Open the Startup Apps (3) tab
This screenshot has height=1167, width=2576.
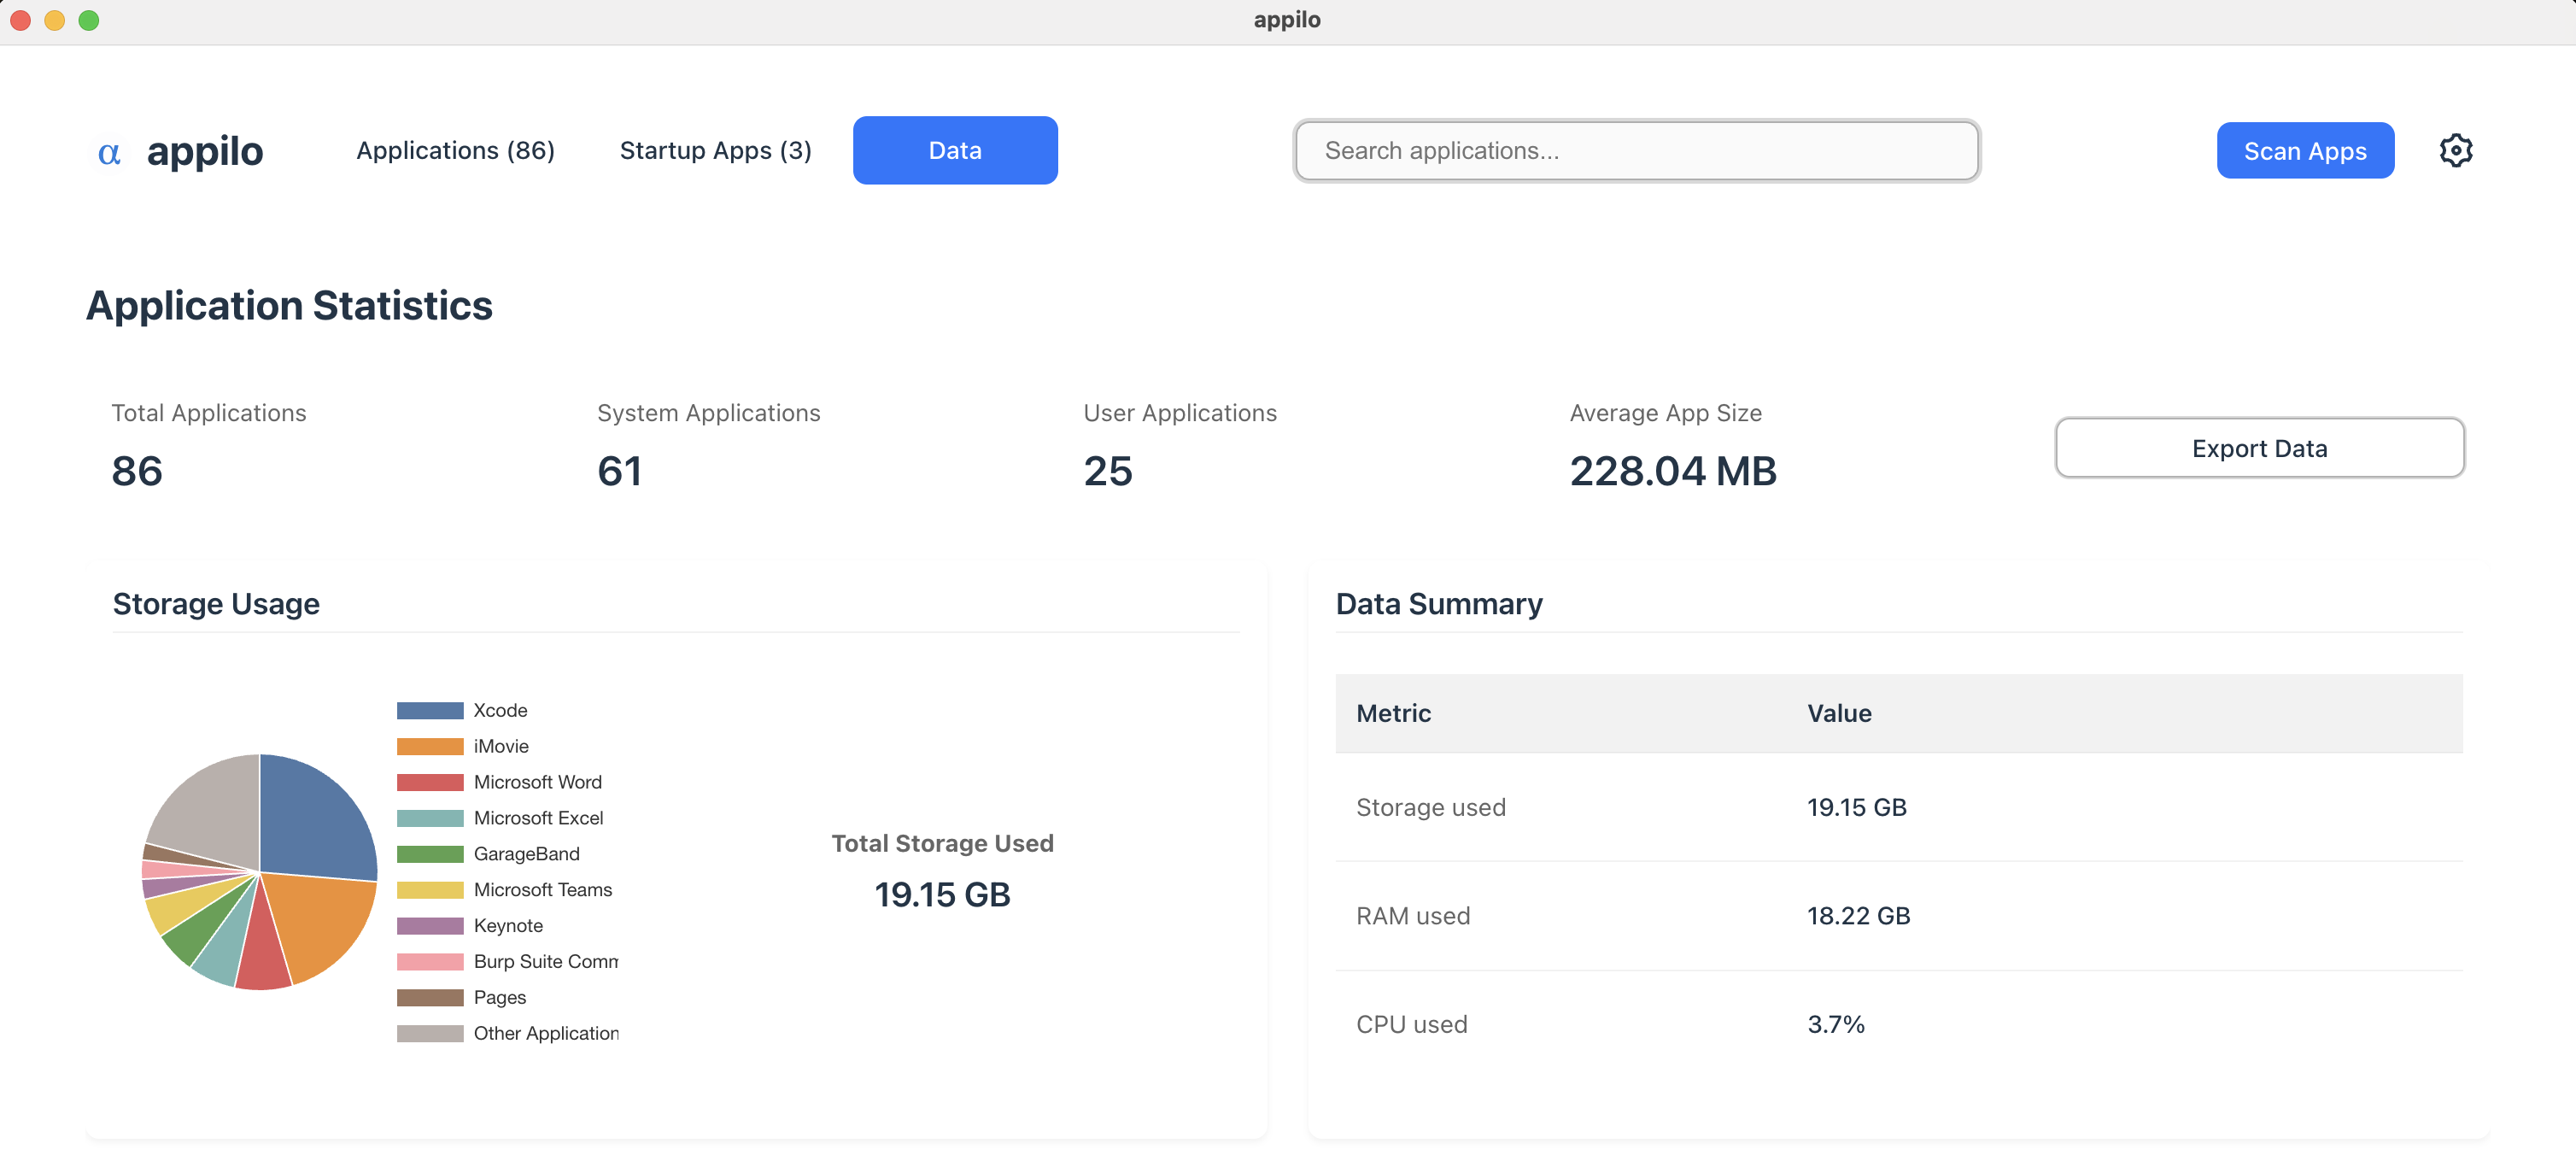pos(716,151)
